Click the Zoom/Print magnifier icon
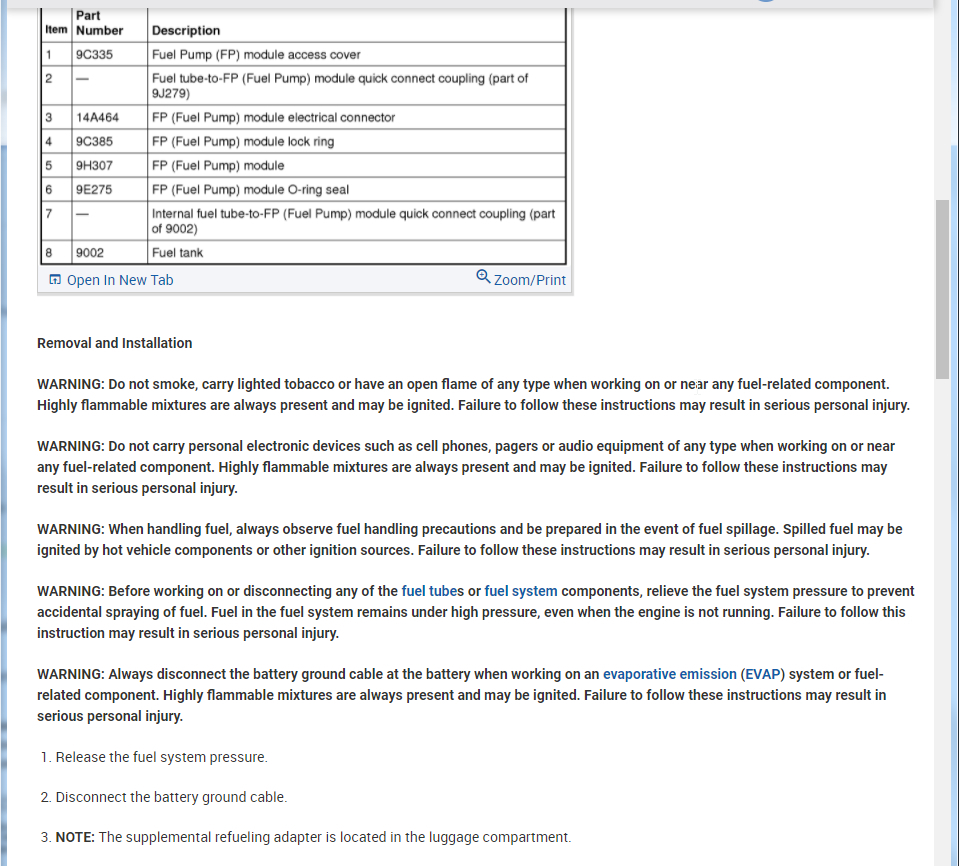The height and width of the screenshot is (866, 959). (483, 277)
